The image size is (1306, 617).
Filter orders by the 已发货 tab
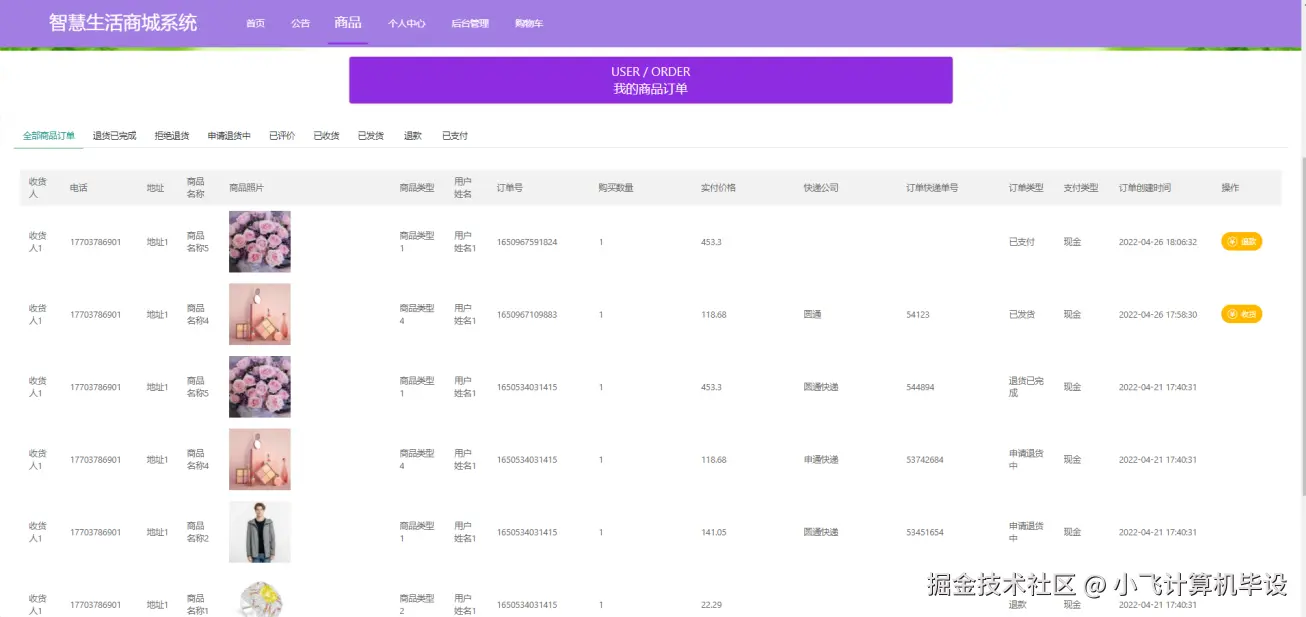(371, 136)
